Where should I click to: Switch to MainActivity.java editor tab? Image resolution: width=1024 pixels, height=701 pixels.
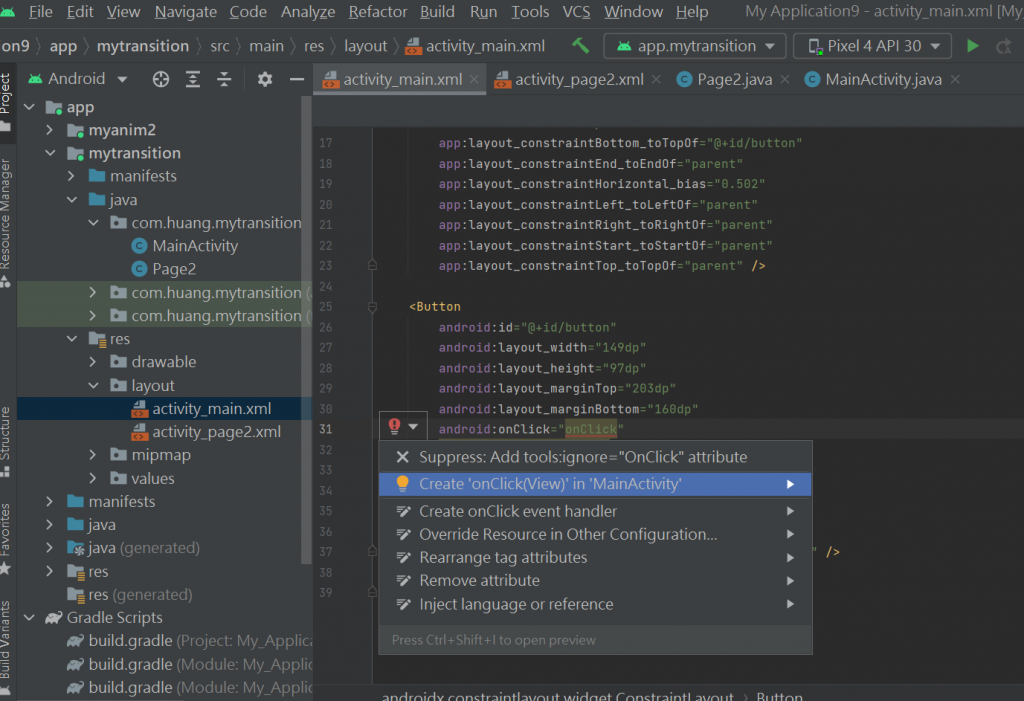[883, 79]
